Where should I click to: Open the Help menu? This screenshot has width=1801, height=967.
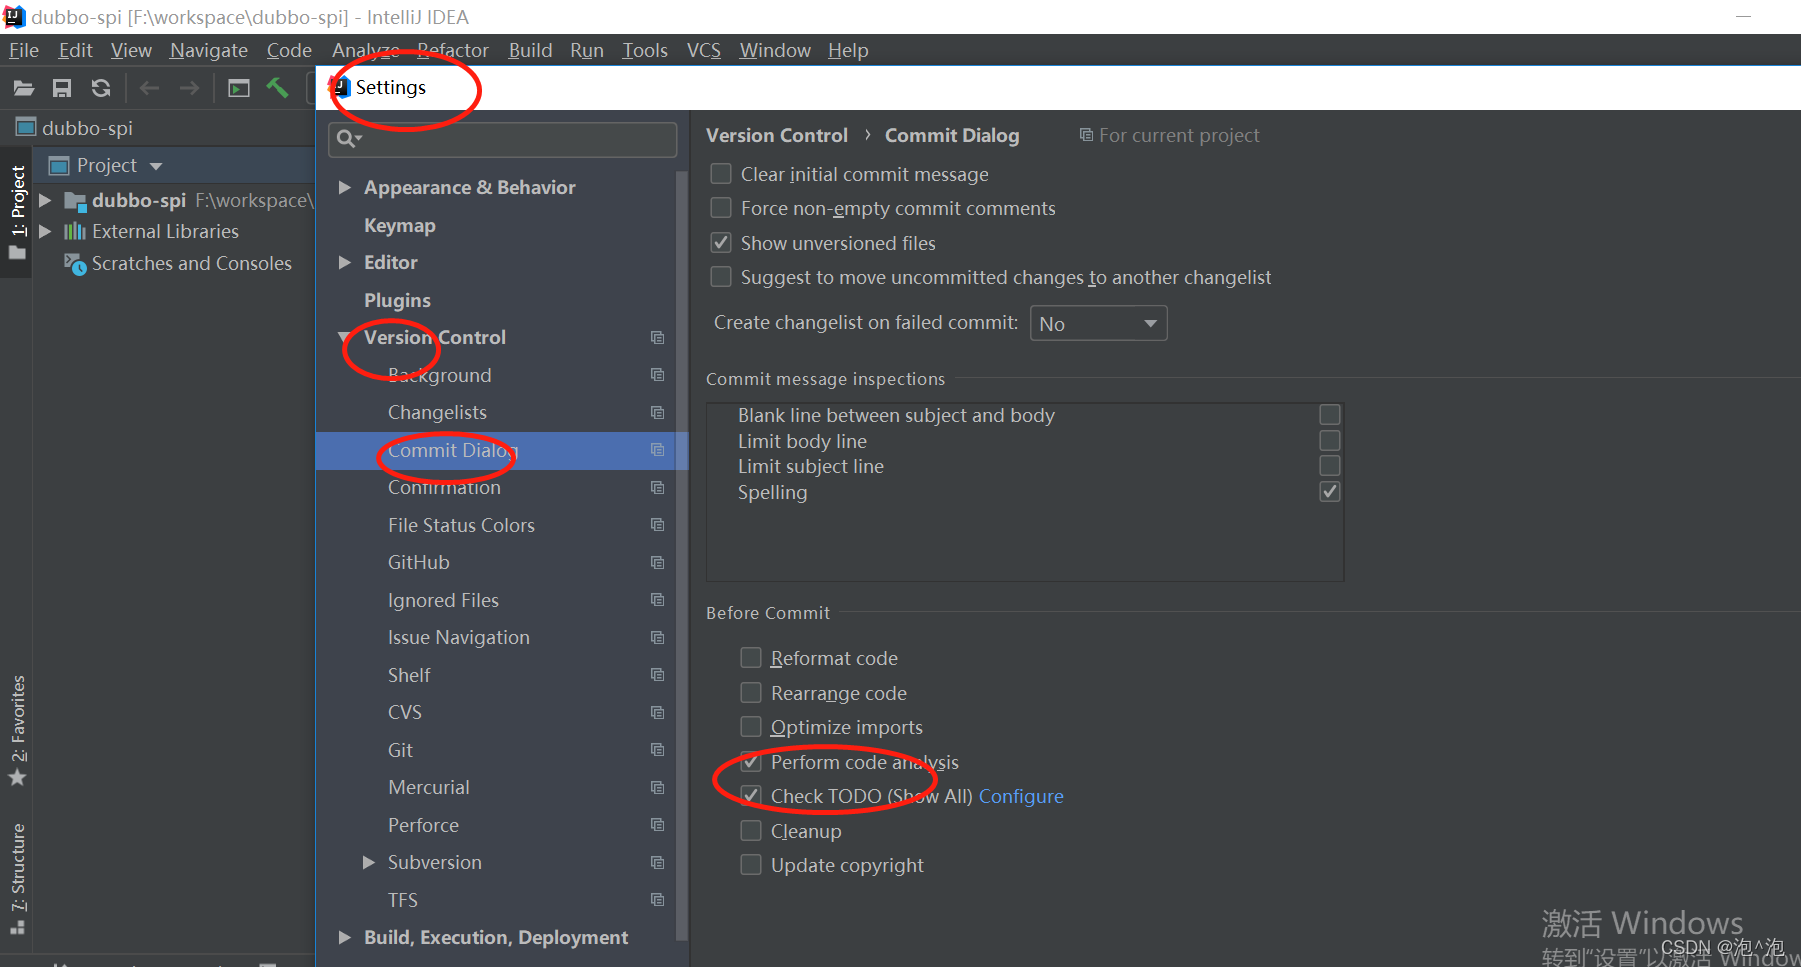[848, 51]
